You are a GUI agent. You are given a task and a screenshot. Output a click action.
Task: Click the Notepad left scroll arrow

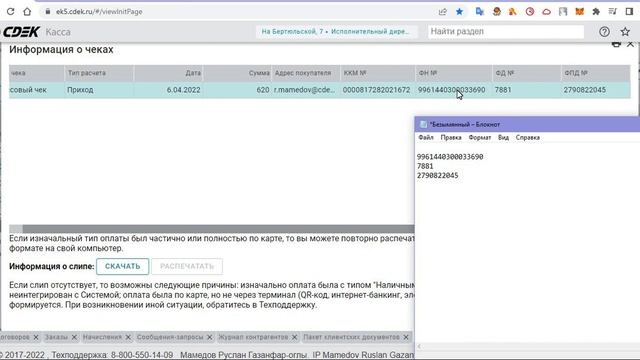pos(419,347)
